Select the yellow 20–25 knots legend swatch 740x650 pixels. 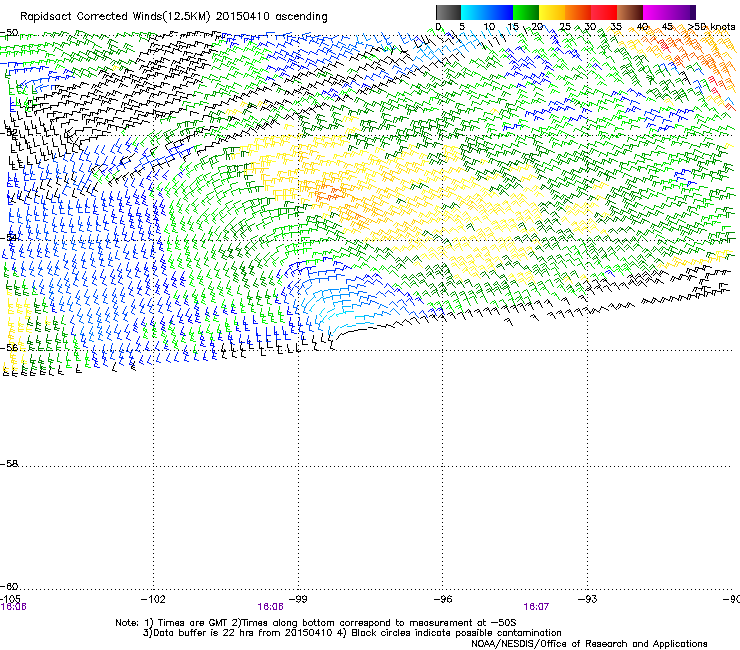coord(552,12)
